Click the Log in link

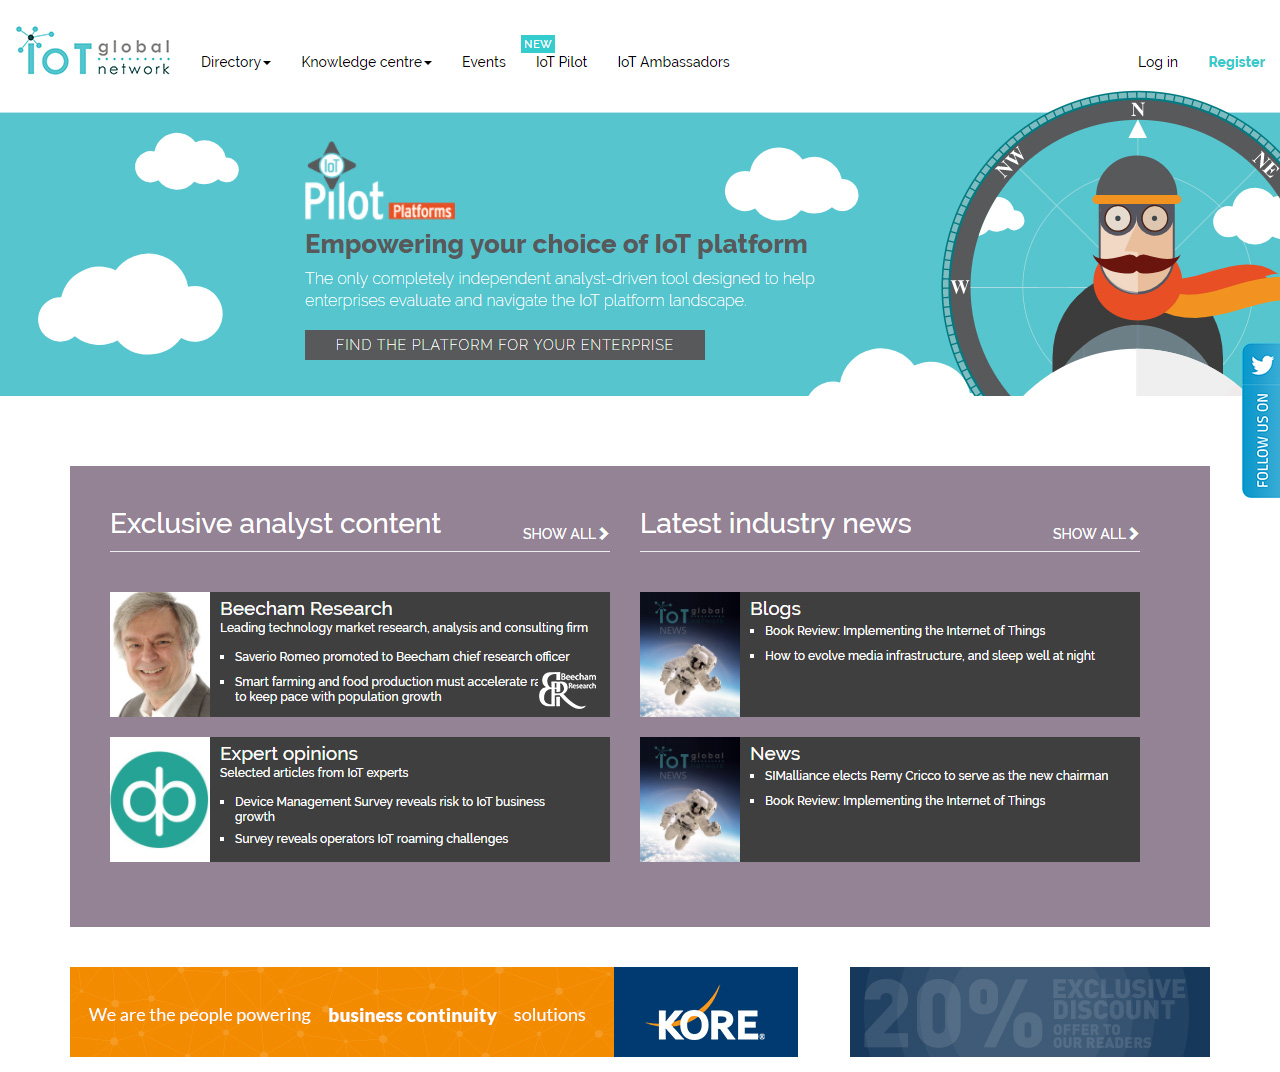pos(1157,62)
